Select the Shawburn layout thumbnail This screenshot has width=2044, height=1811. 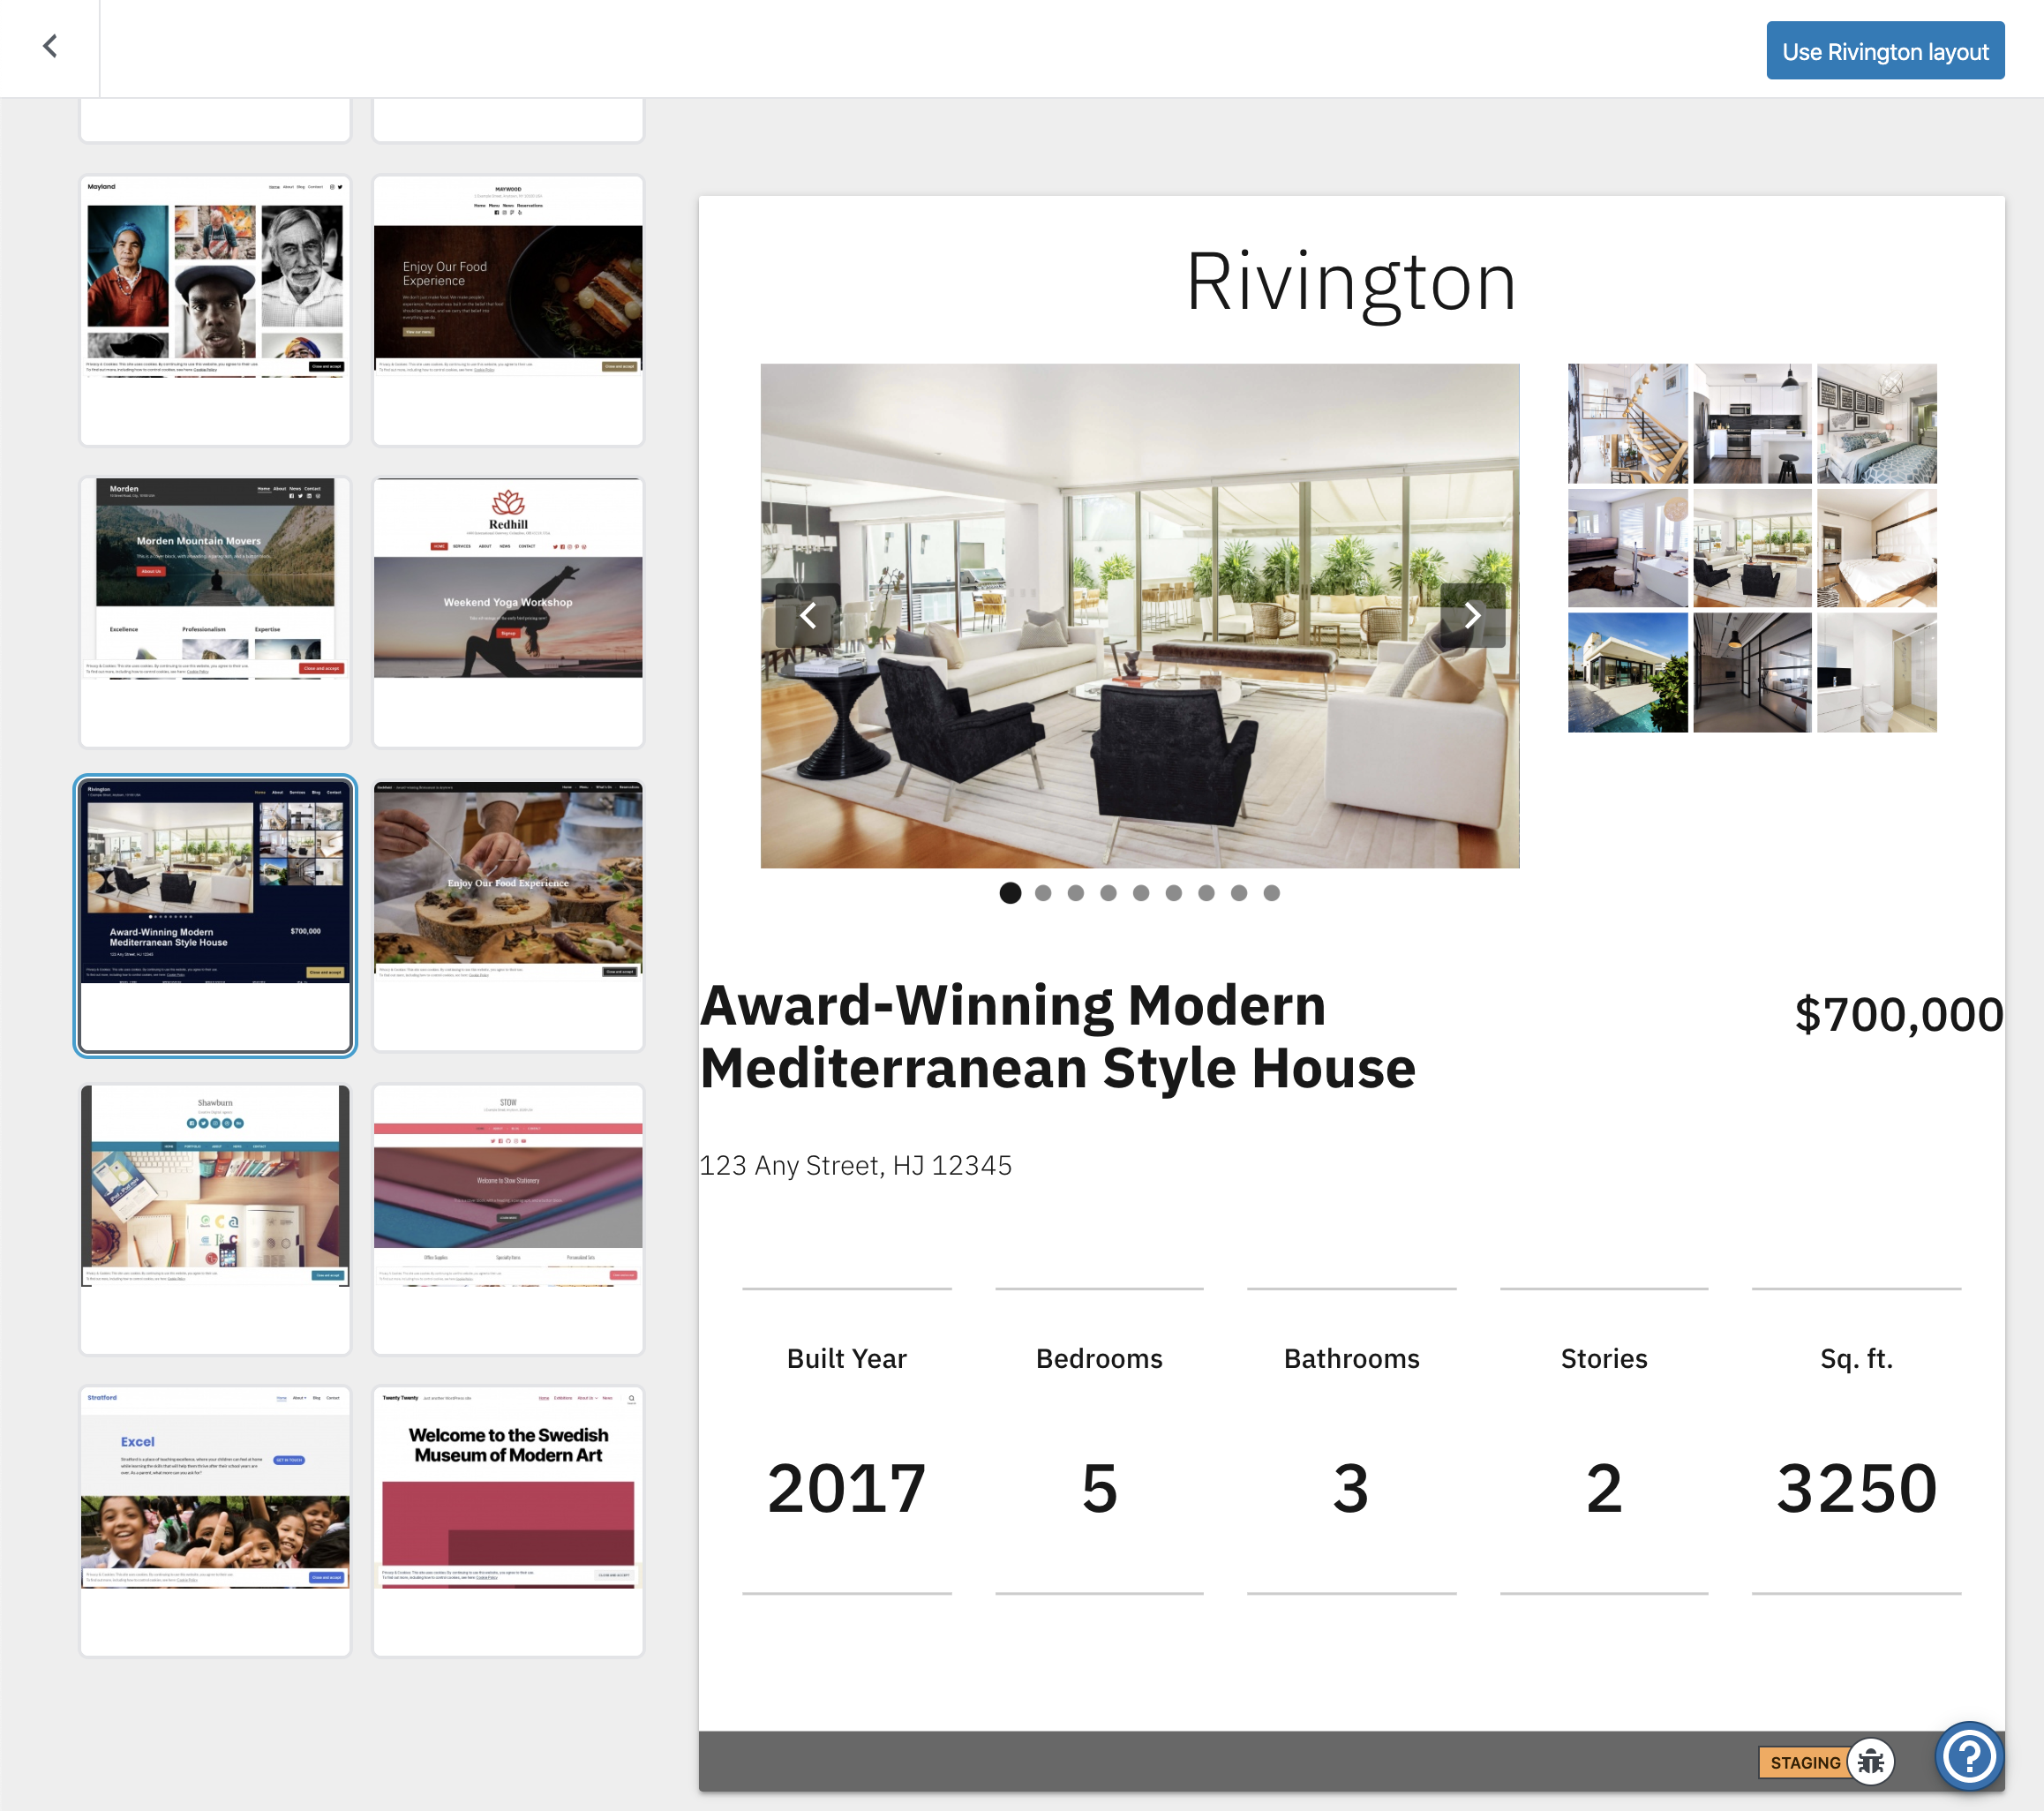[215, 1218]
